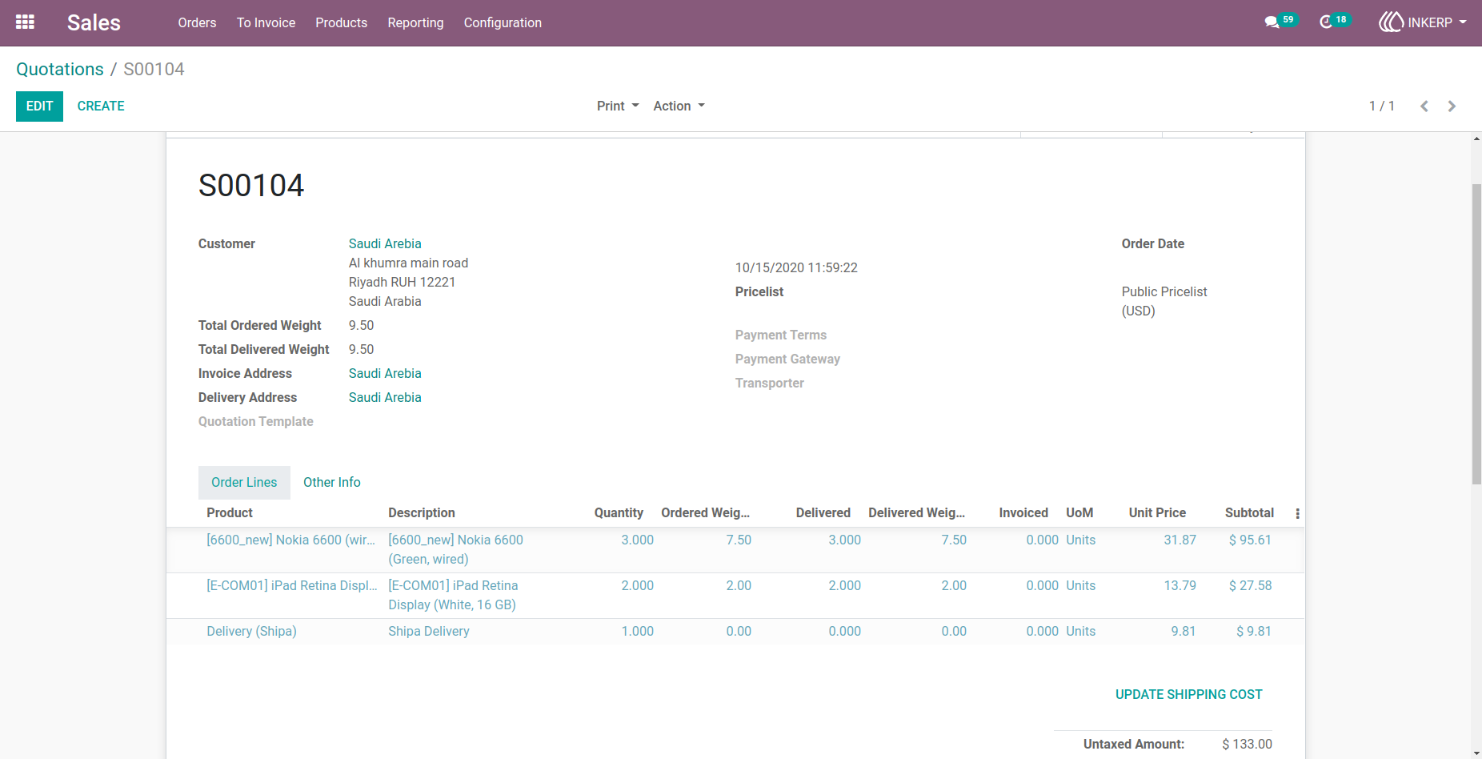The width and height of the screenshot is (1482, 759).
Task: Click the 1 / 1 pager counter
Action: pyautogui.click(x=1382, y=106)
